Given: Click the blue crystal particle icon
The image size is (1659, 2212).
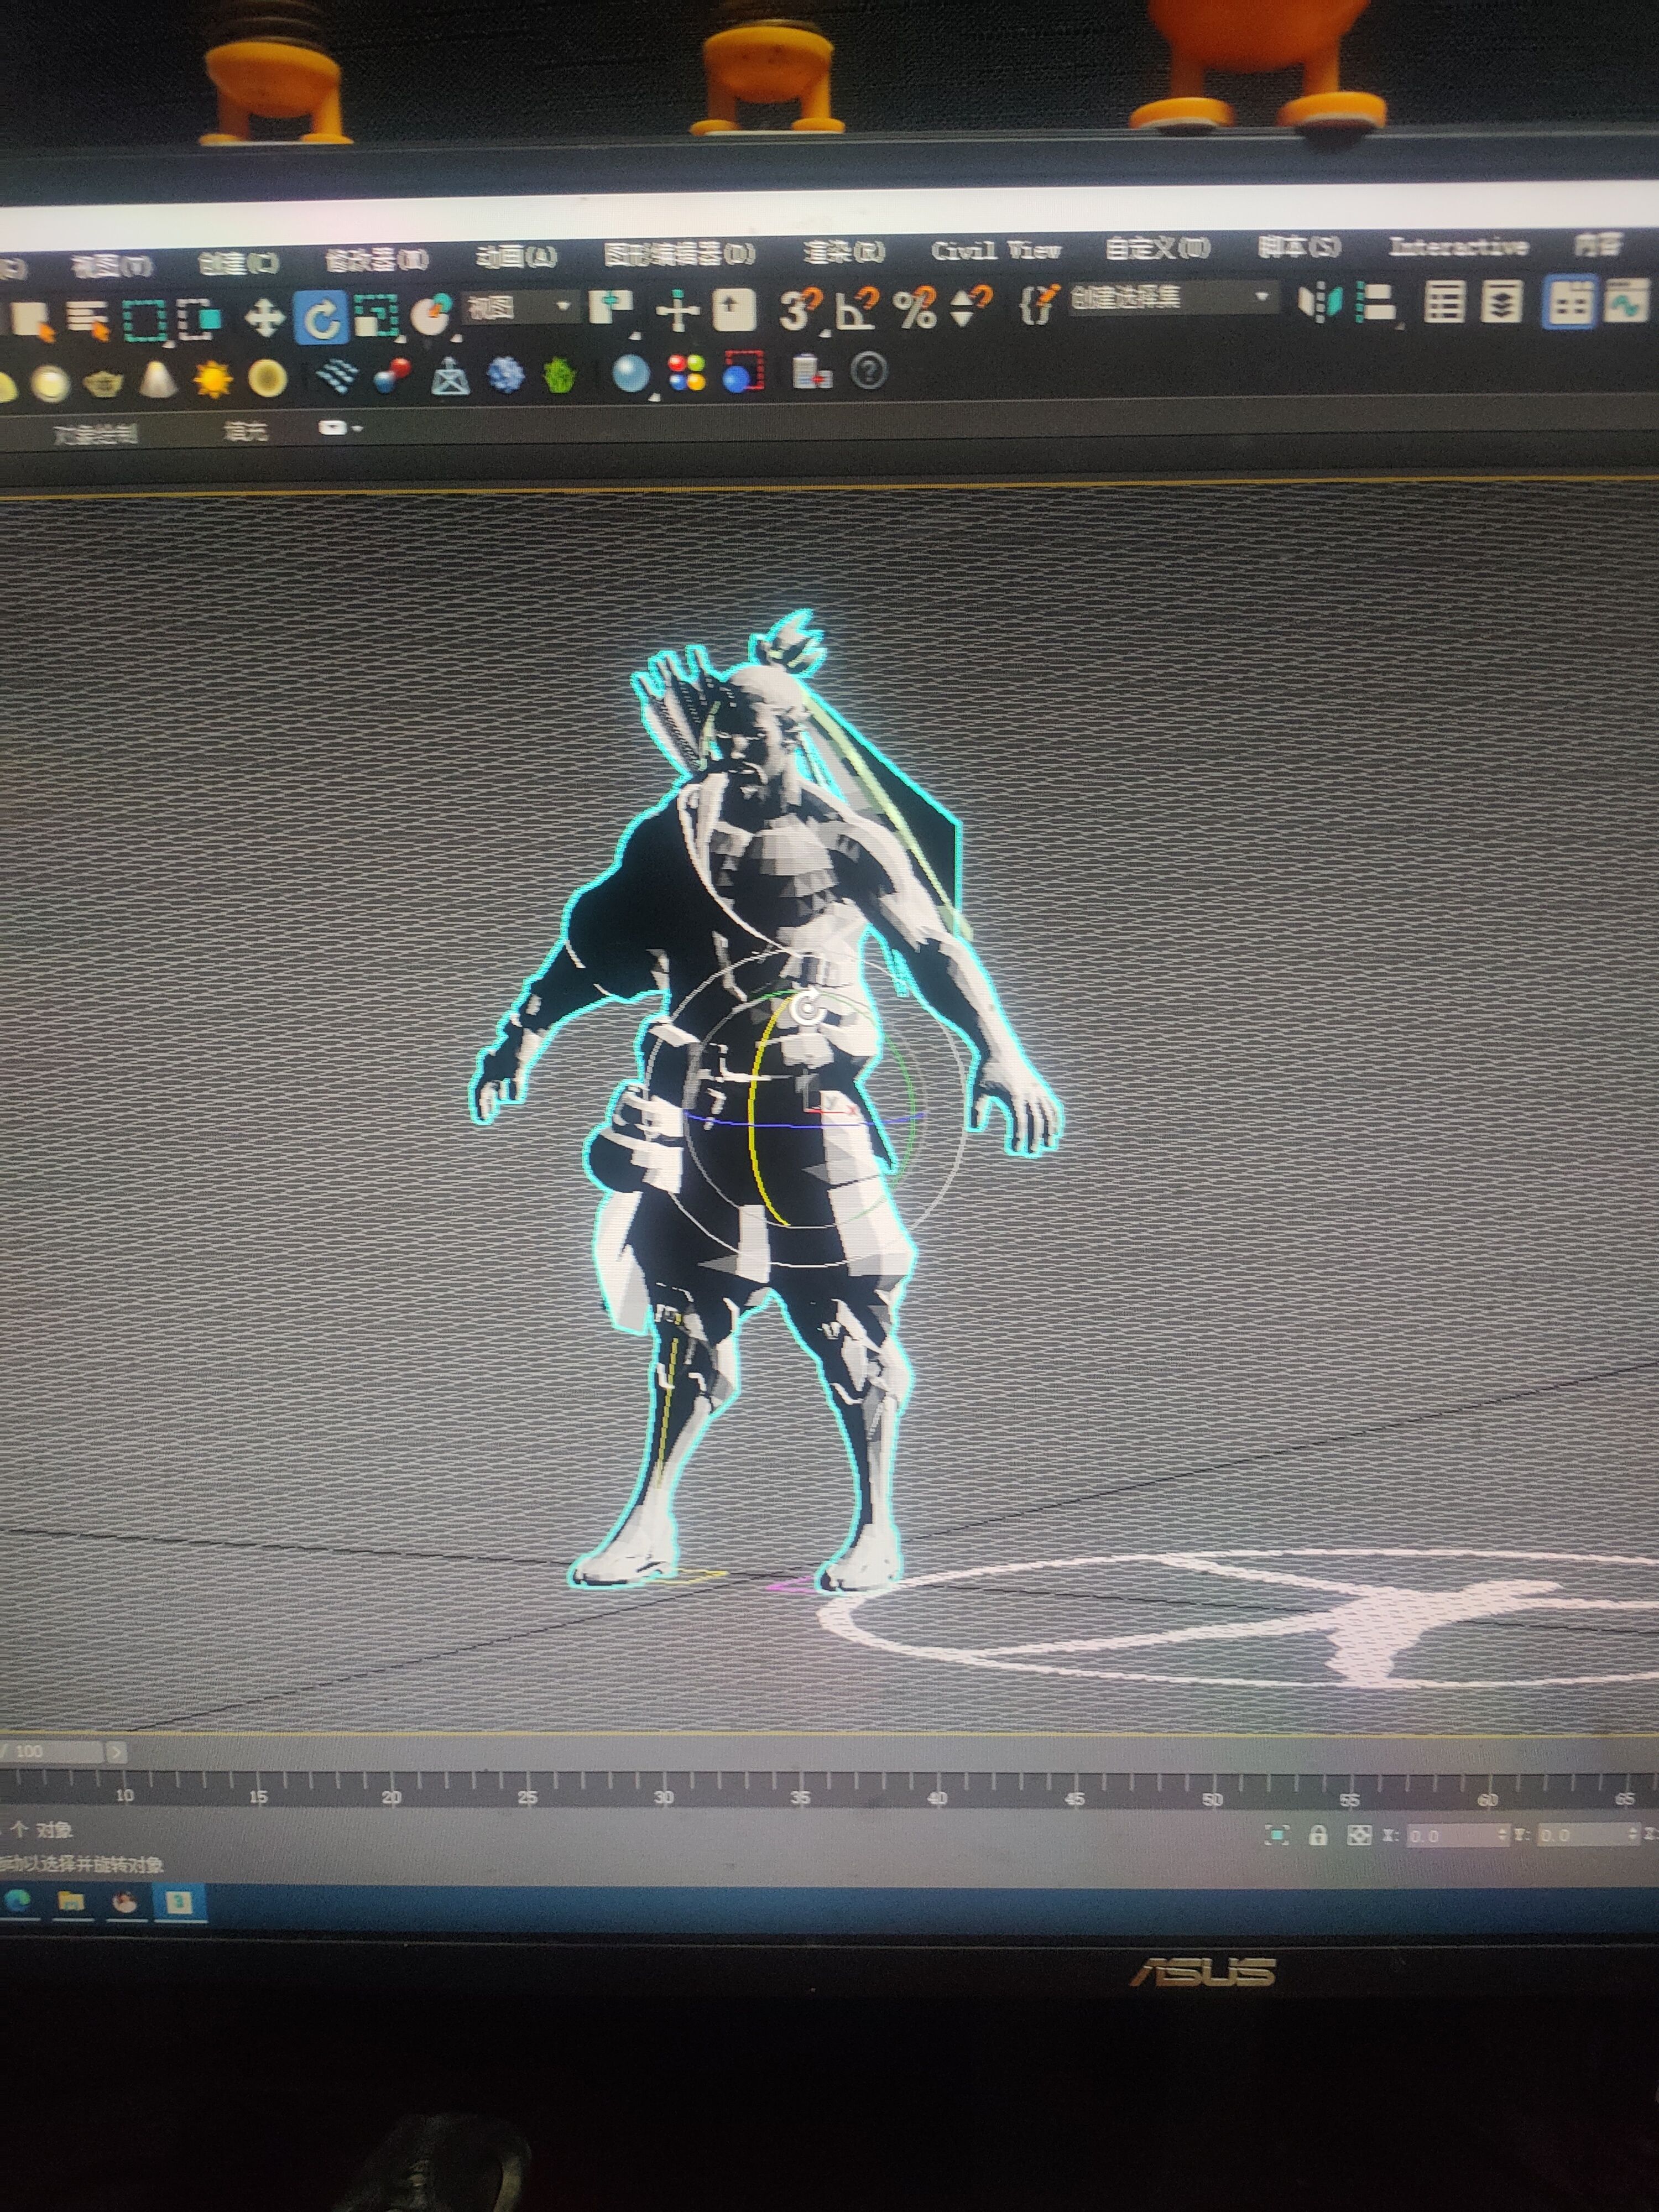Looking at the screenshot, I should [x=505, y=375].
